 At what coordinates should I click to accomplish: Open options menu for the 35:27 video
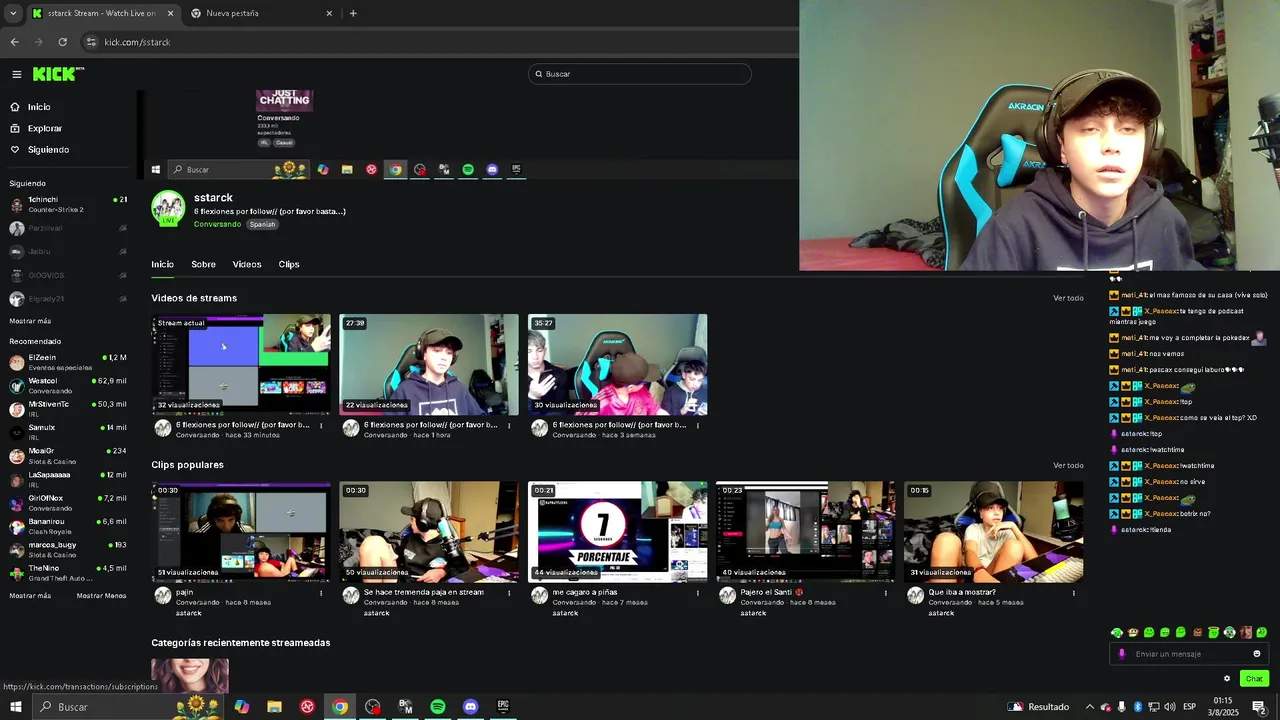click(697, 425)
